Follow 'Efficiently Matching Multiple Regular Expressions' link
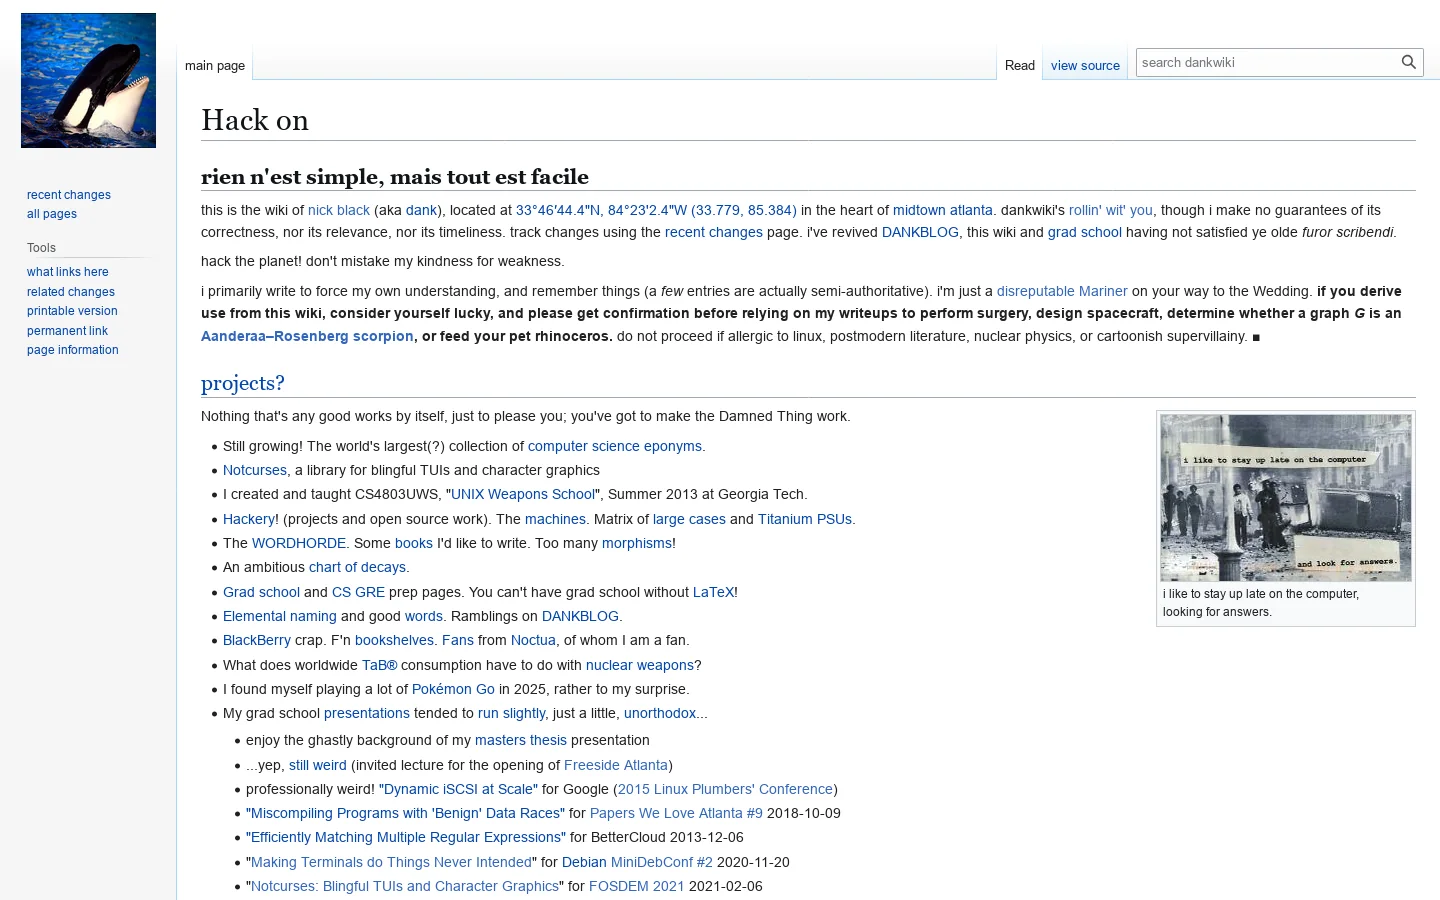This screenshot has width=1440, height=900. tap(406, 837)
